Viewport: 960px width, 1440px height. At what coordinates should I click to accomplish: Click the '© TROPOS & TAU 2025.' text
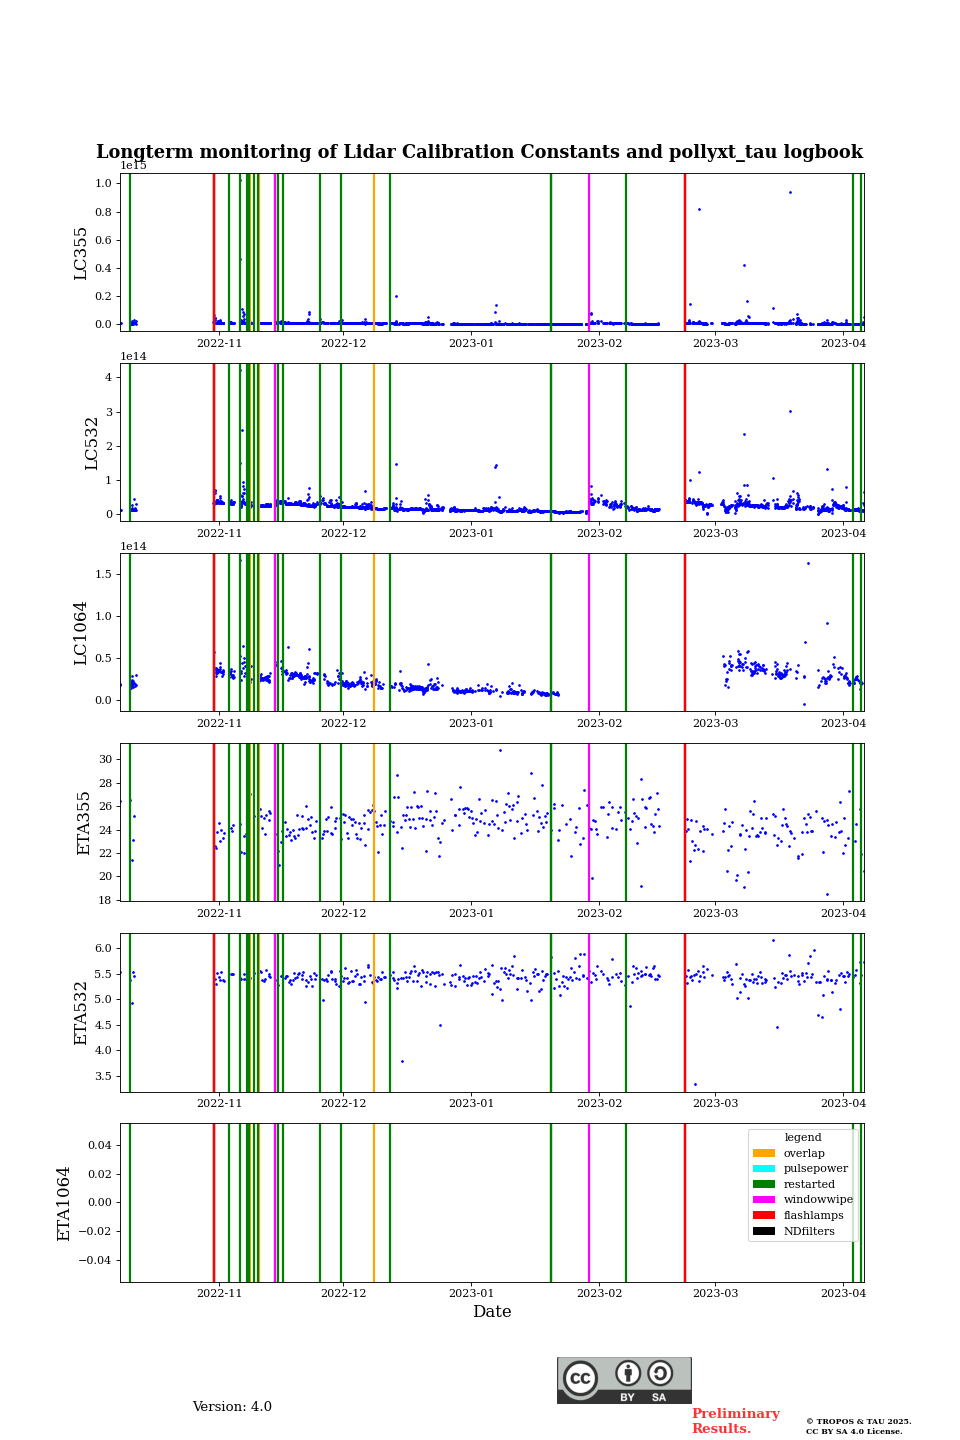(x=859, y=1421)
